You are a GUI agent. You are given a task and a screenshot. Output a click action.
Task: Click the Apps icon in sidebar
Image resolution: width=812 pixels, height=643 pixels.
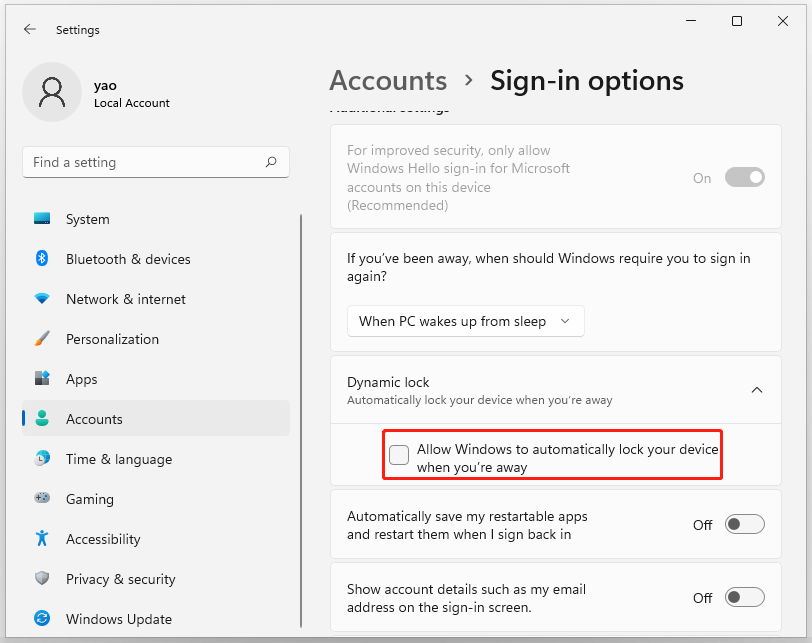42,379
